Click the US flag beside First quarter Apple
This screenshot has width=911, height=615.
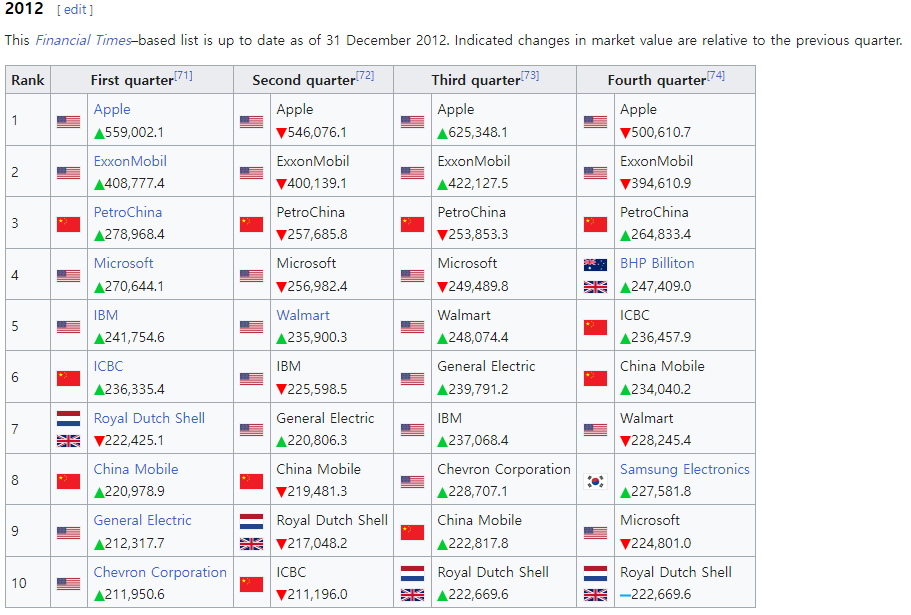pyautogui.click(x=69, y=121)
